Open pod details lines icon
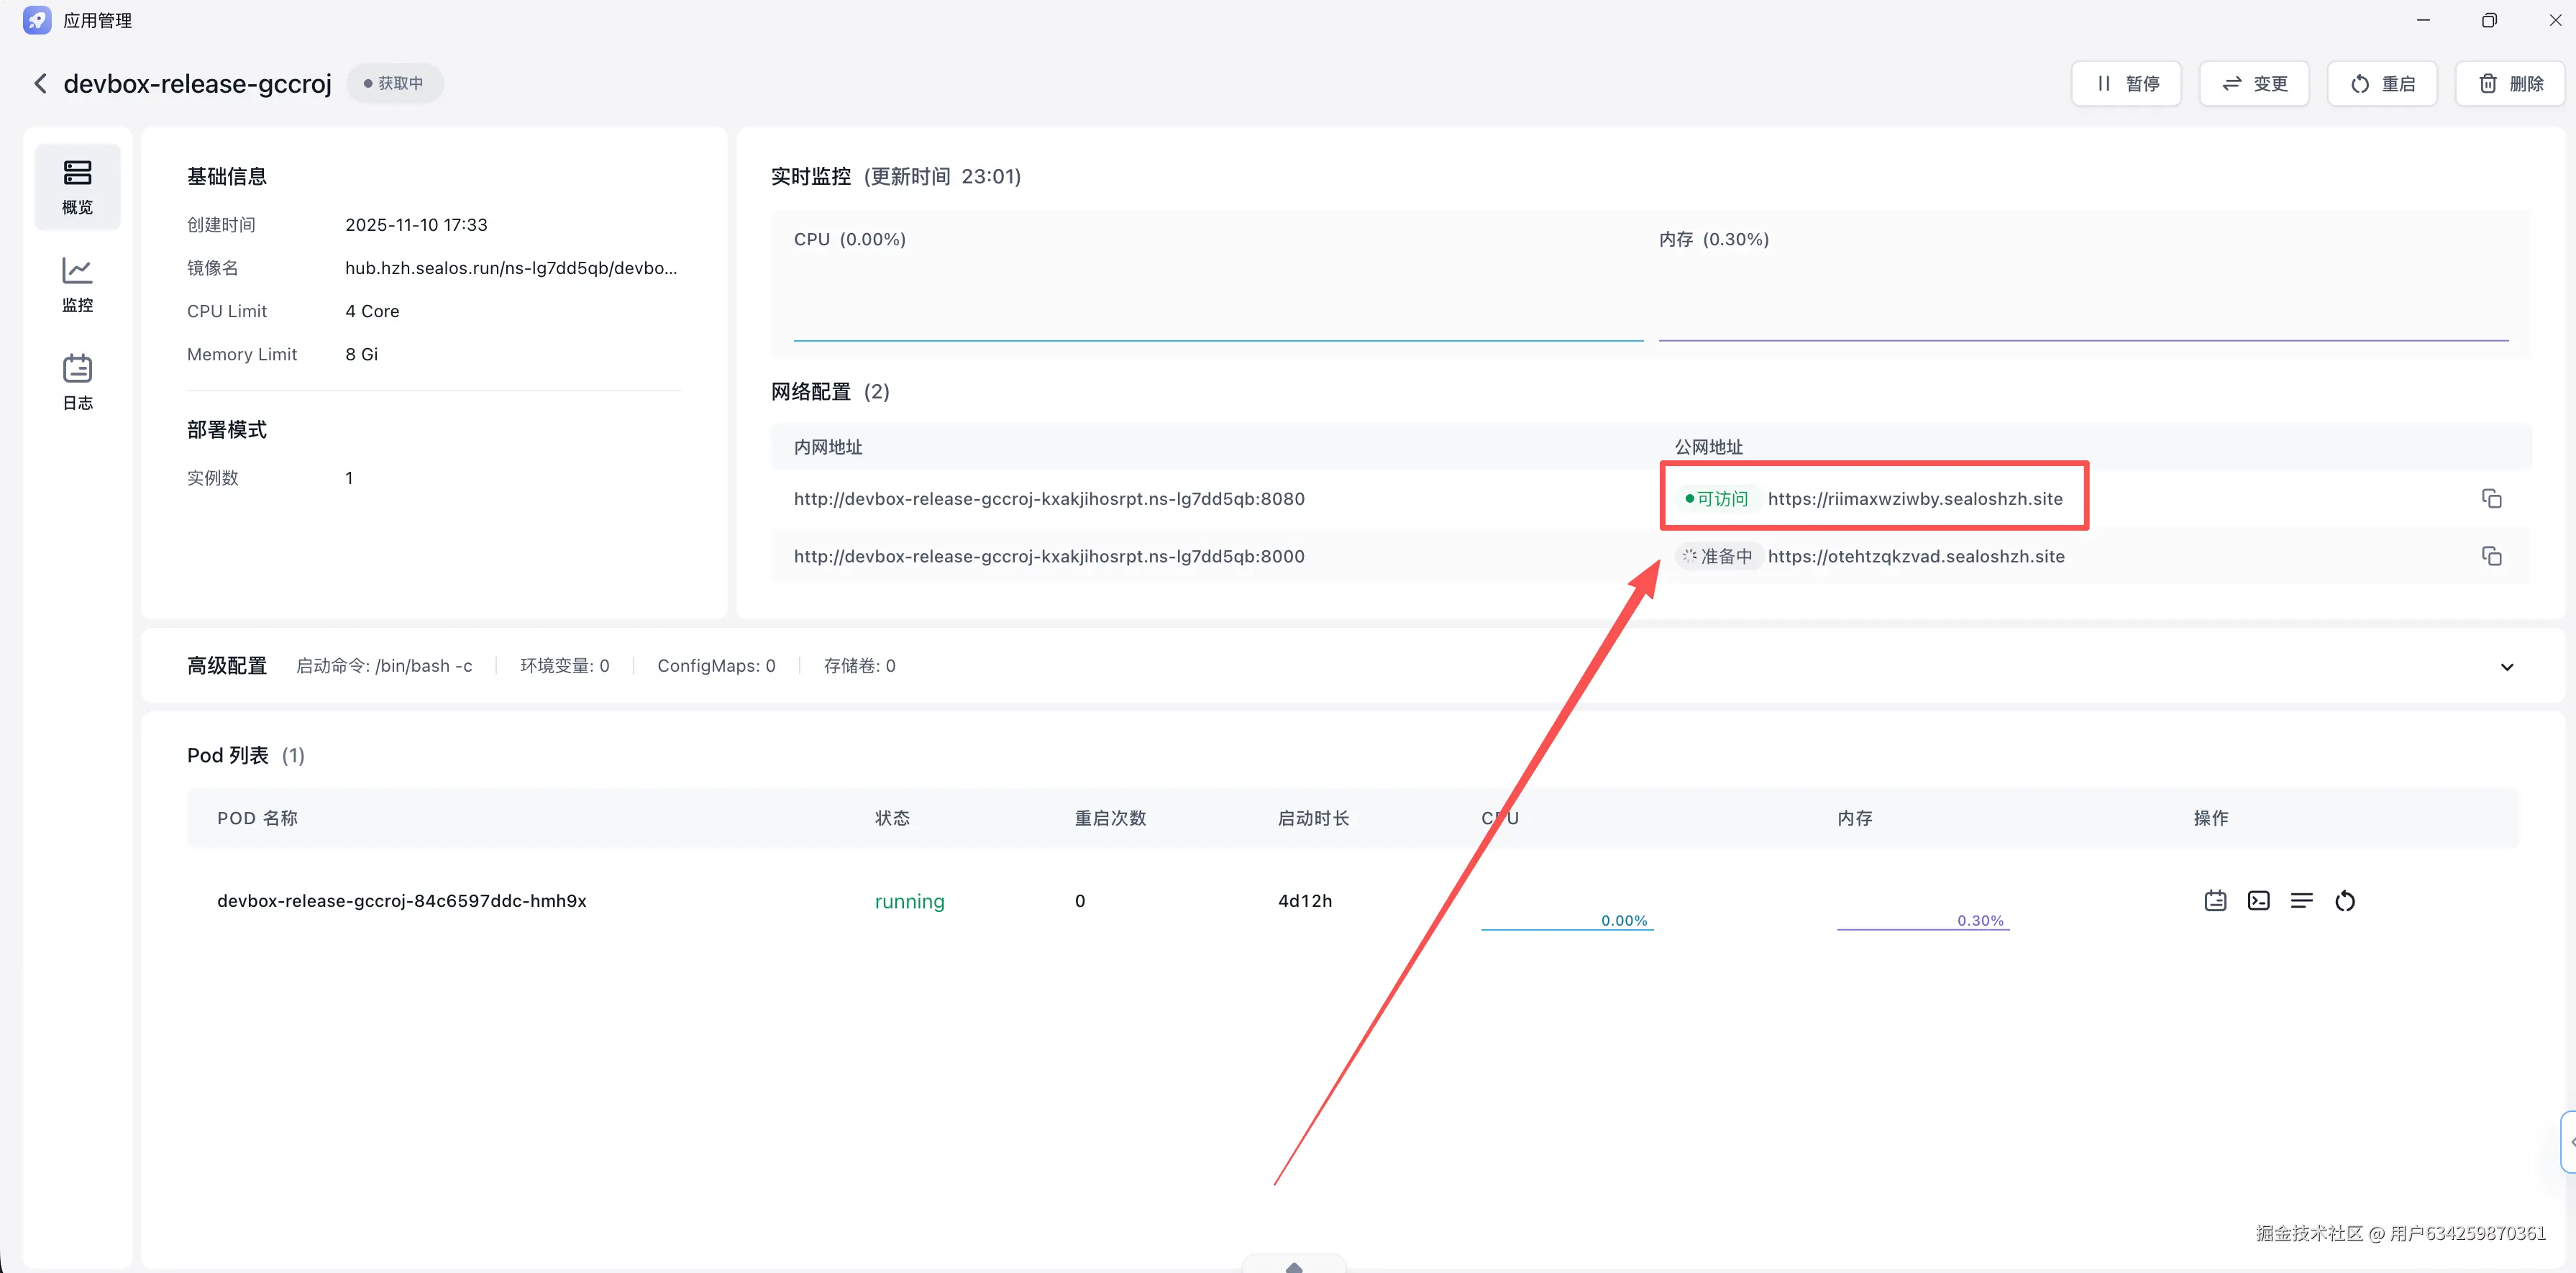The image size is (2576, 1273). pyautogui.click(x=2301, y=900)
